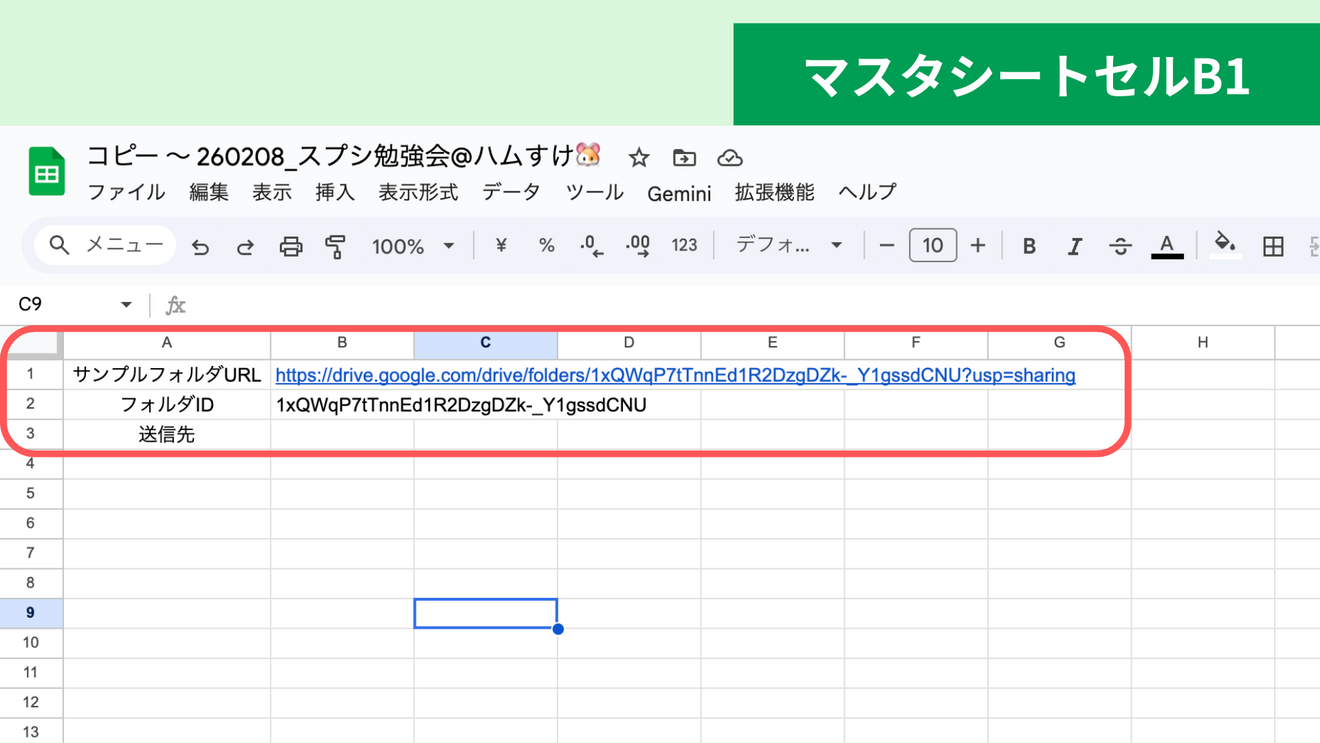Screen dimensions: 1320x743
Task: Select column D header
Action: (x=629, y=343)
